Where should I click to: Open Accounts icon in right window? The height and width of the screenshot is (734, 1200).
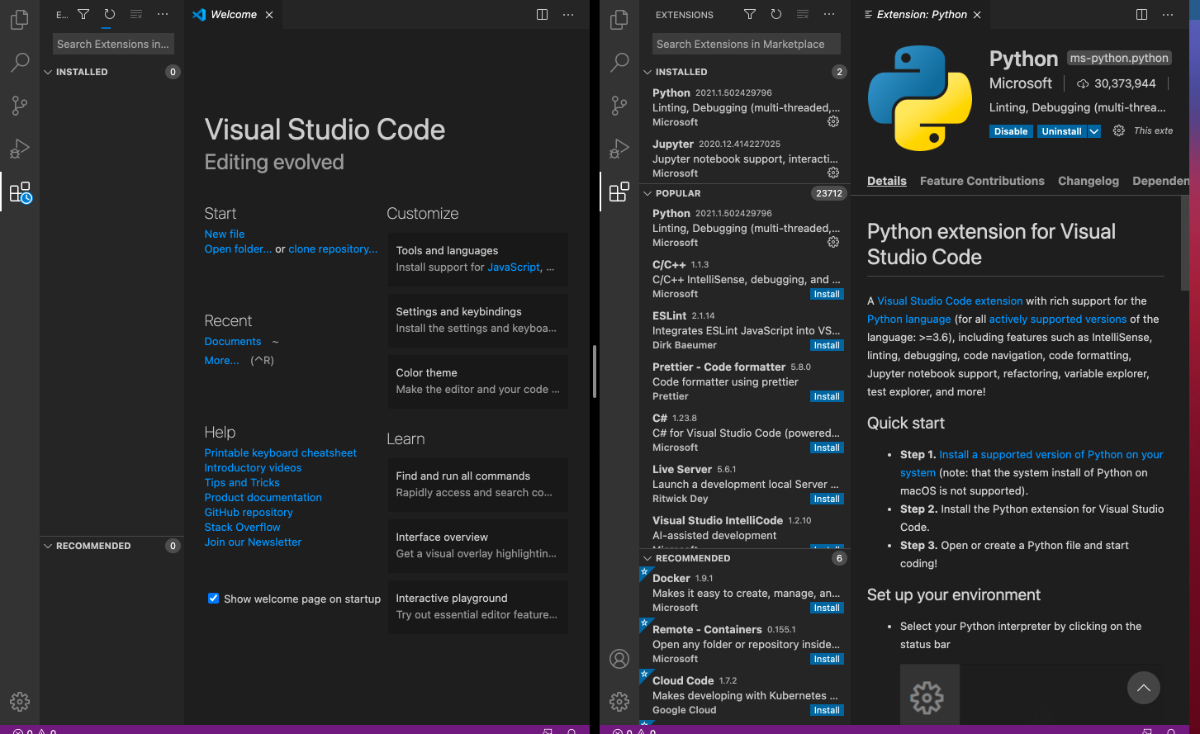click(619, 659)
